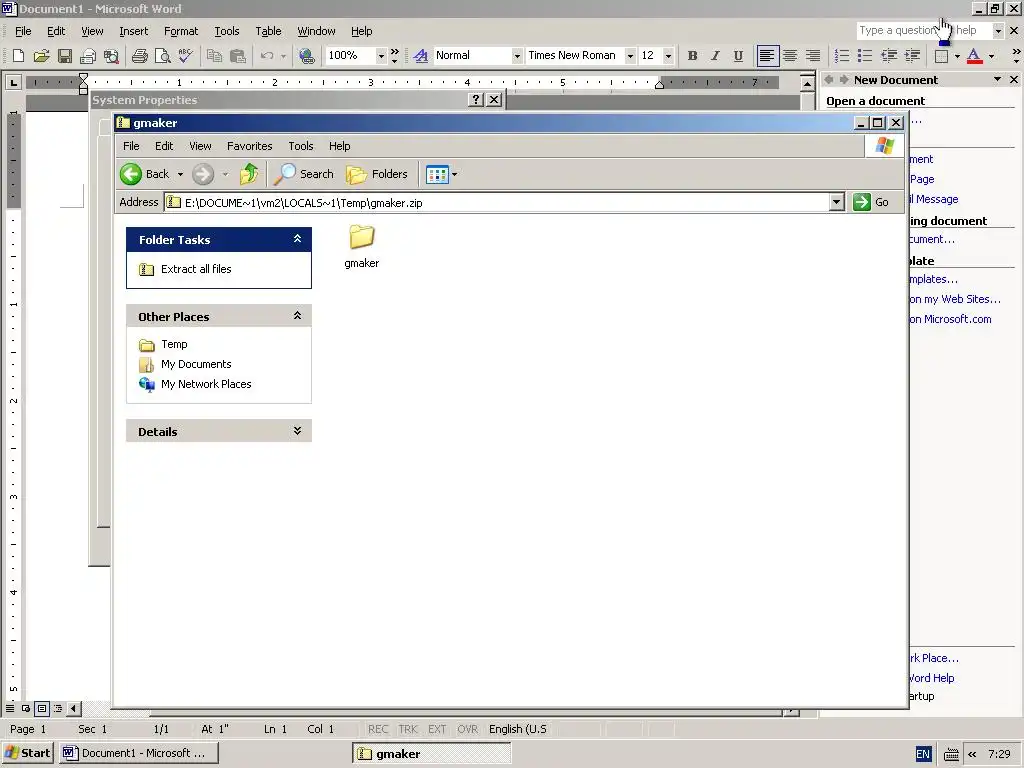The image size is (1024, 768).
Task: Open the border style dropdown arrow
Action: coord(957,56)
